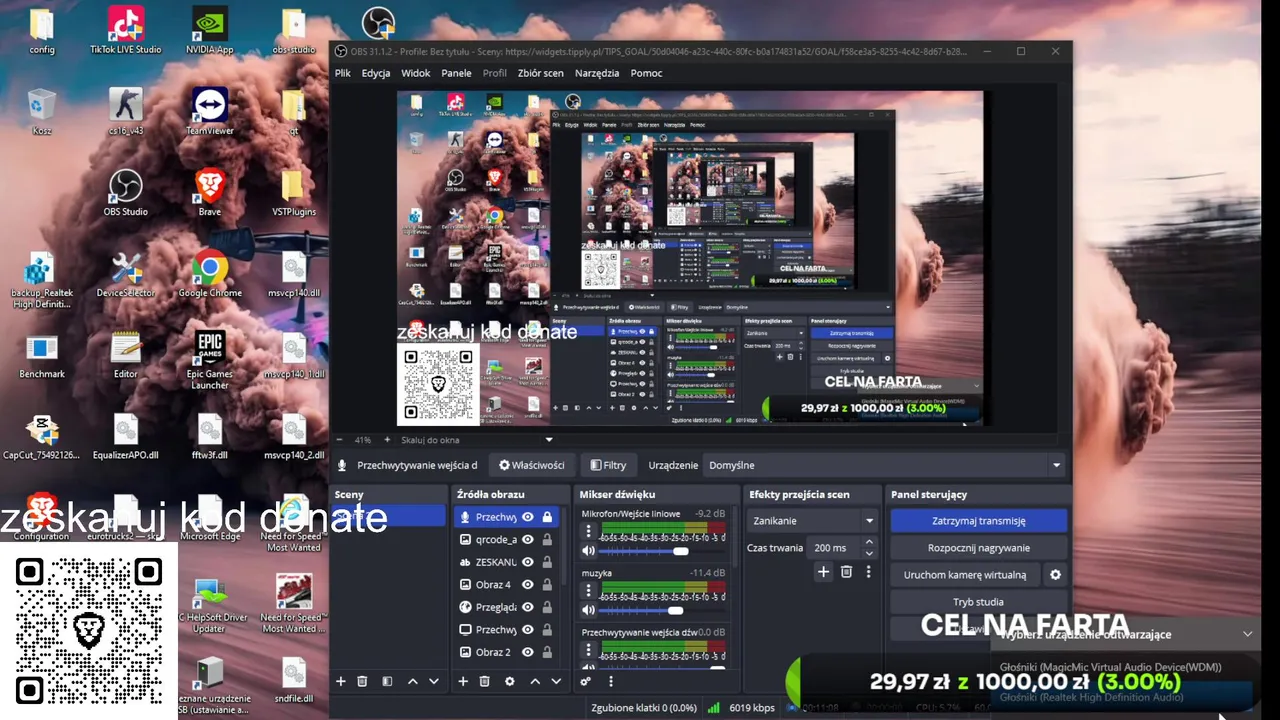This screenshot has height=720, width=1280.
Task: Open transition properties three-dot menu
Action: 869,571
